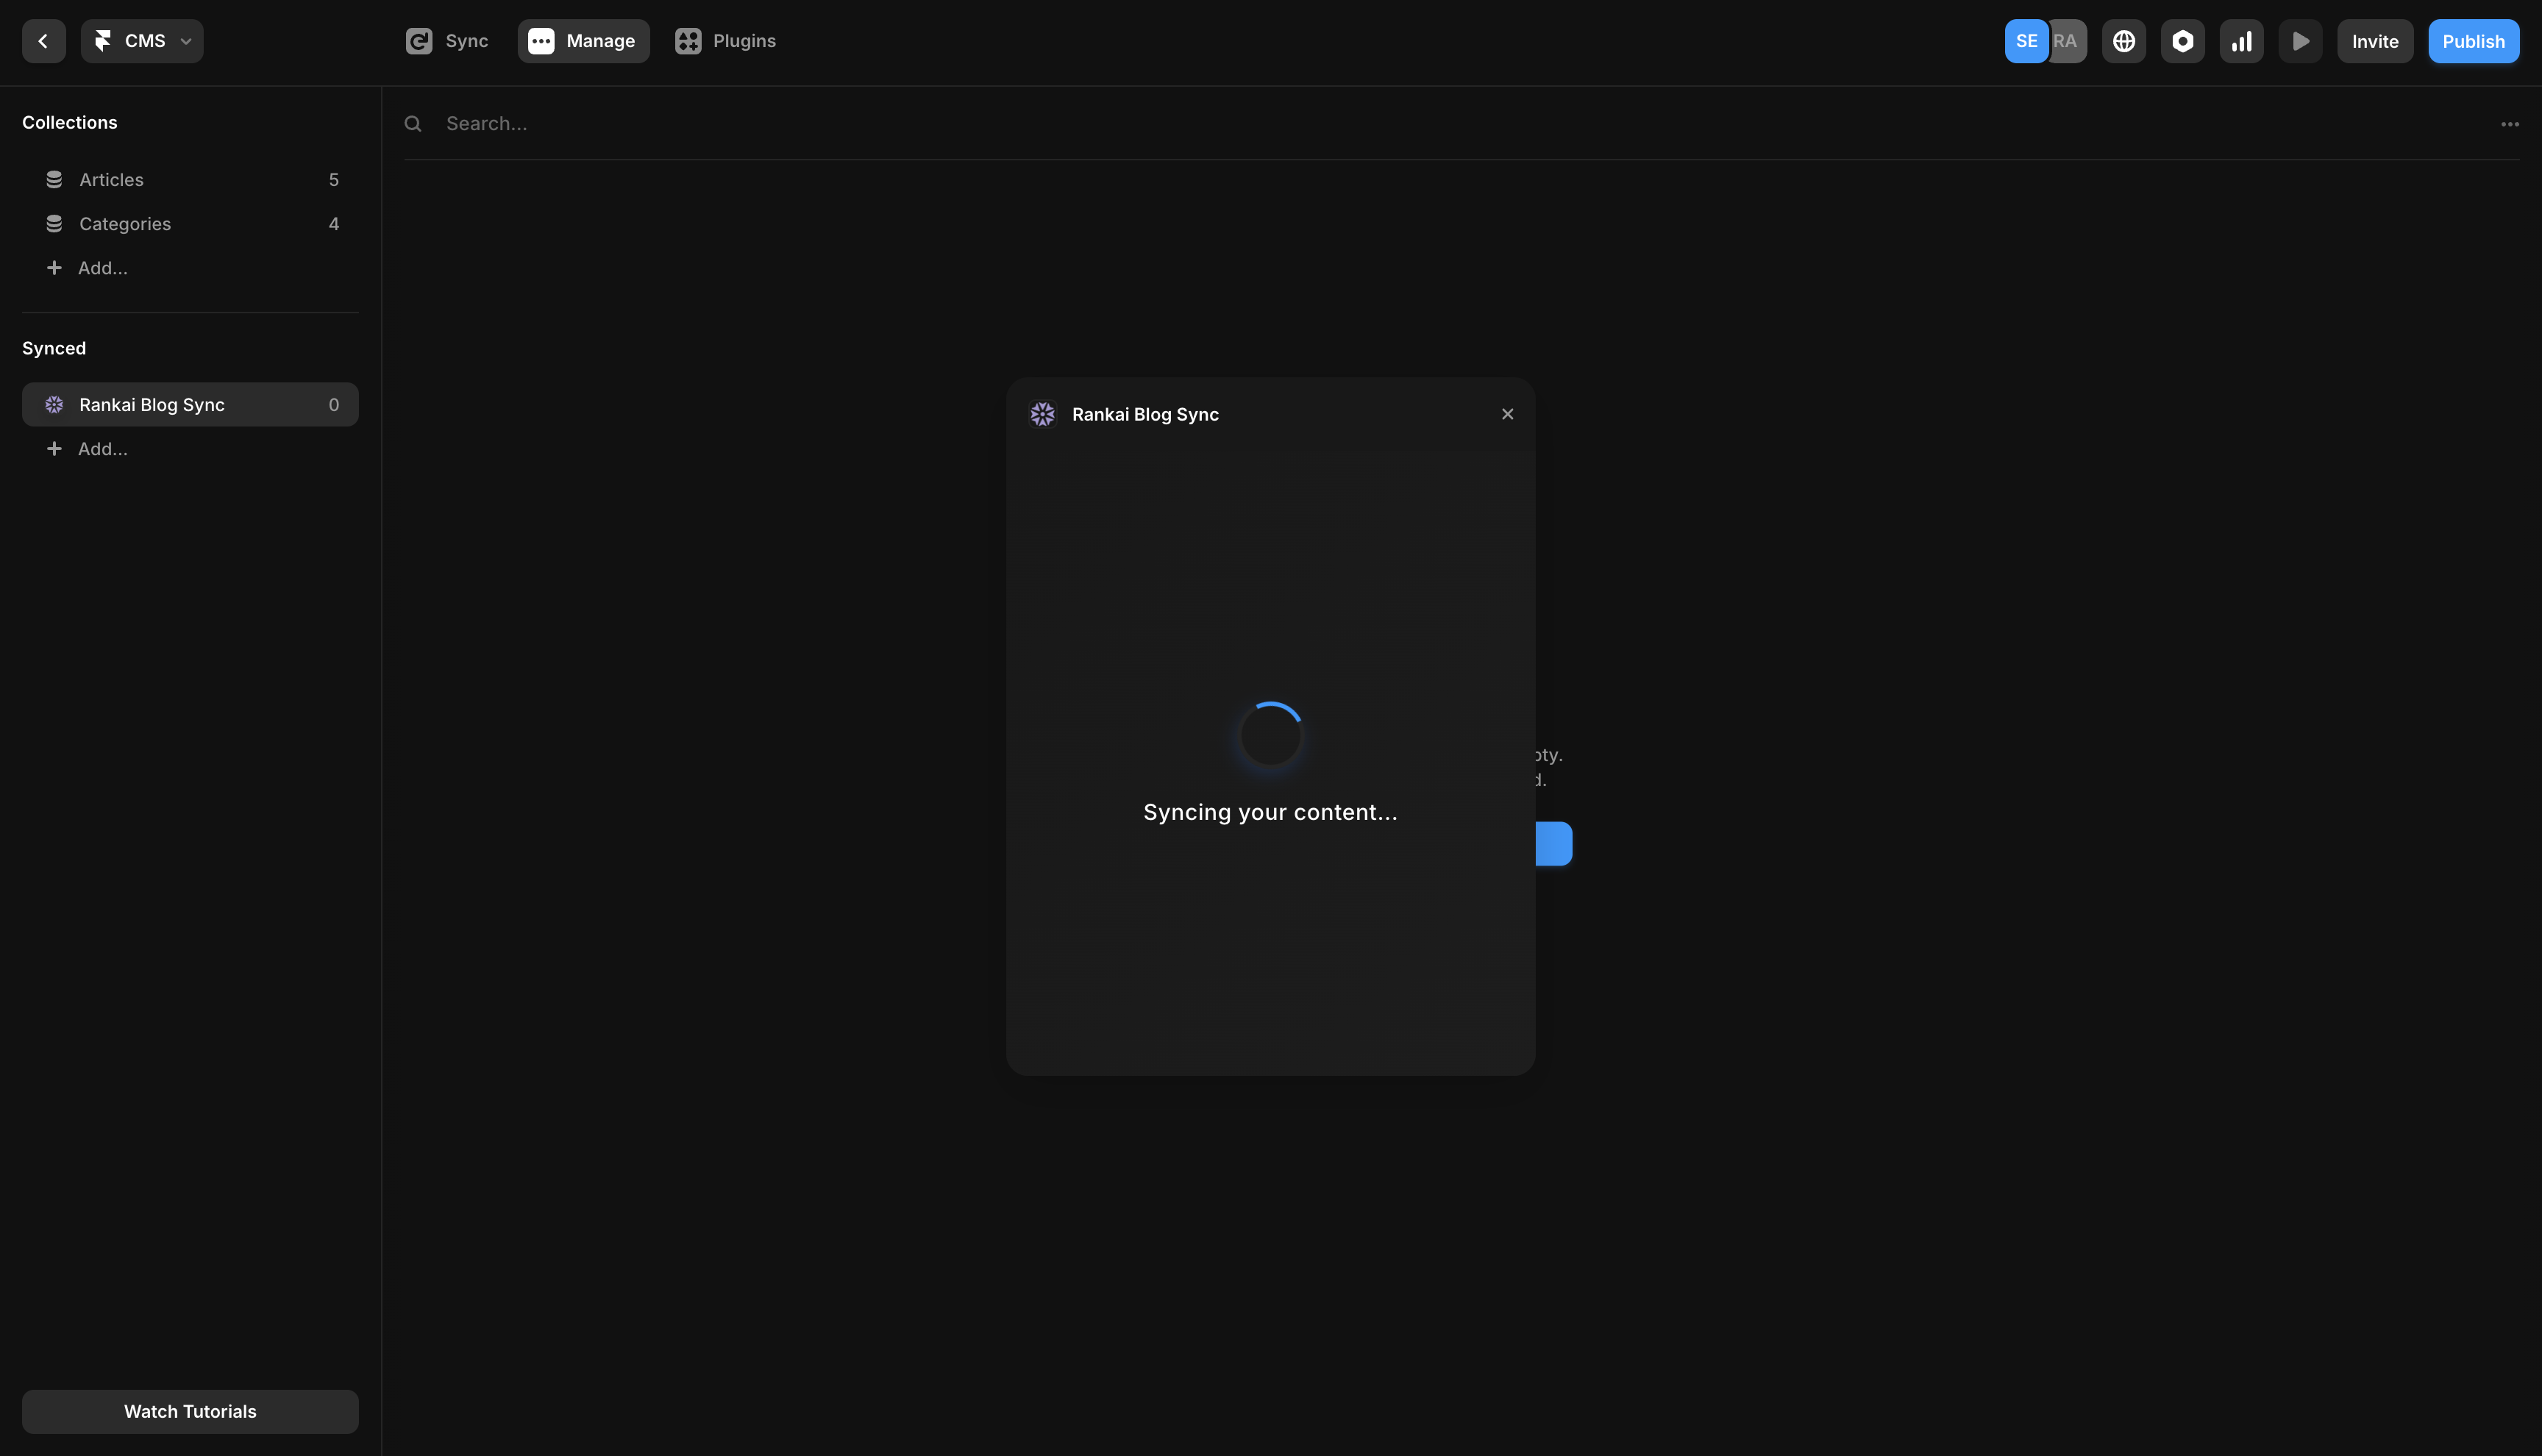
Task: Switch to the Plugins tab
Action: [x=725, y=41]
